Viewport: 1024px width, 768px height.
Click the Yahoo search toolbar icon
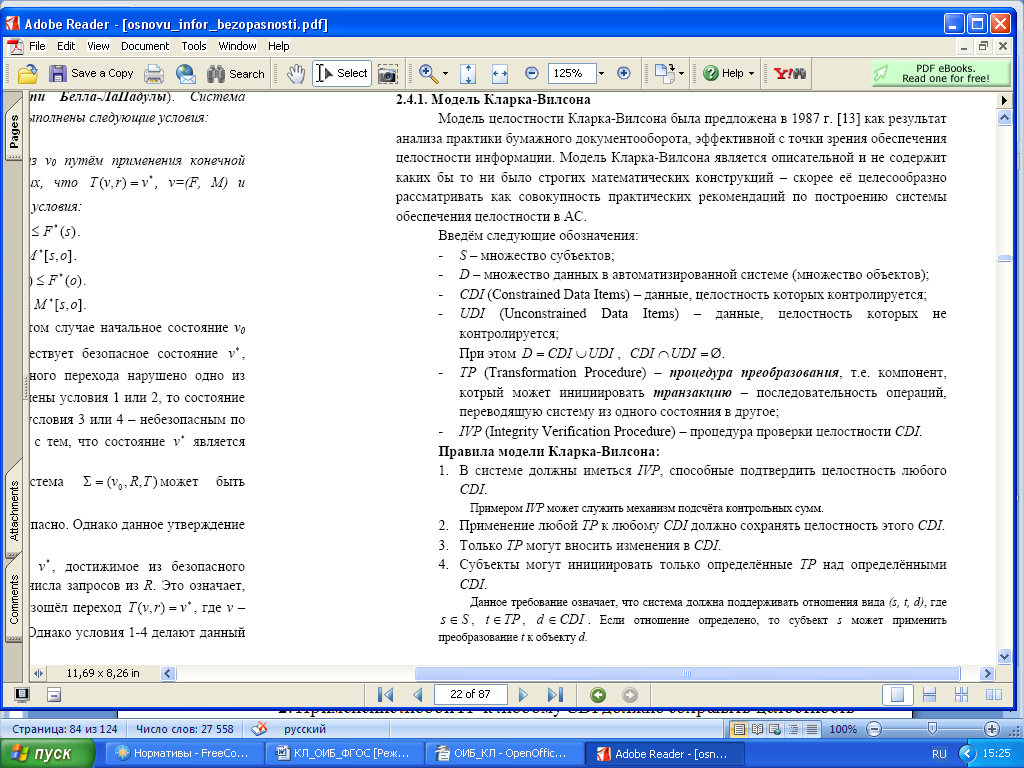790,74
